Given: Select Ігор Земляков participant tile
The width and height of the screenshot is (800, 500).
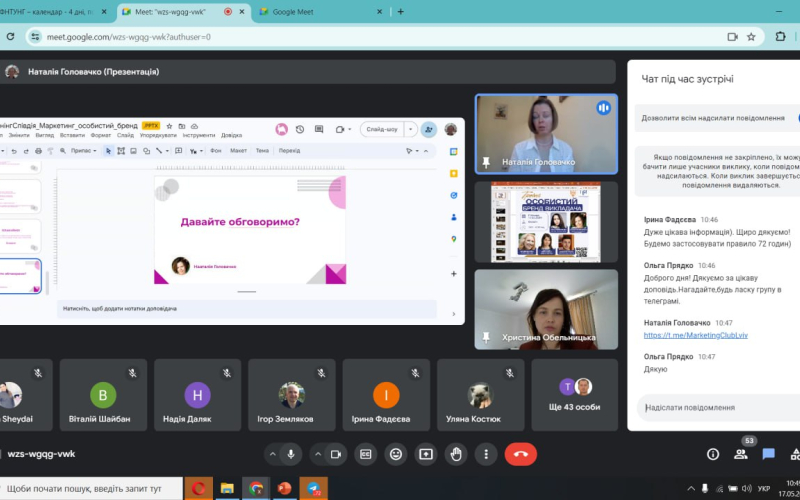Looking at the screenshot, I should 292,395.
